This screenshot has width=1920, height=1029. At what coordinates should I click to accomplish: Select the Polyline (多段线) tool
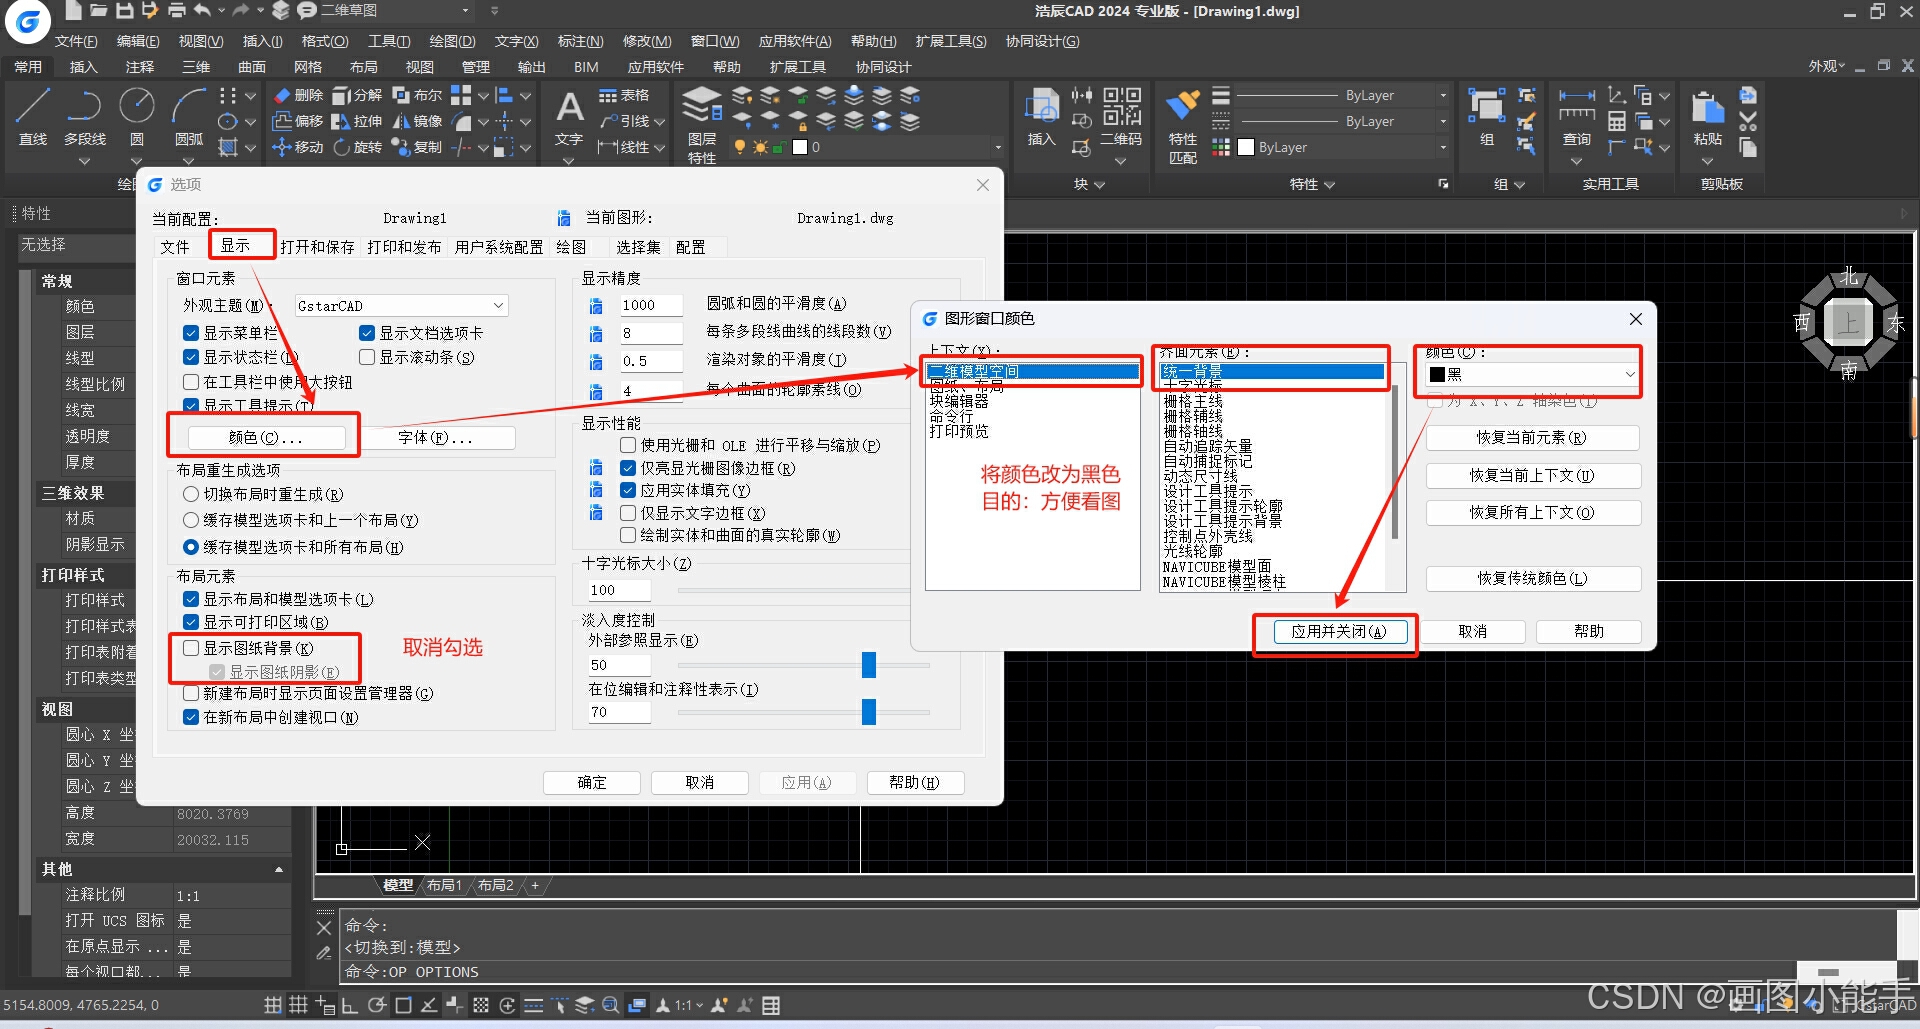tap(85, 117)
